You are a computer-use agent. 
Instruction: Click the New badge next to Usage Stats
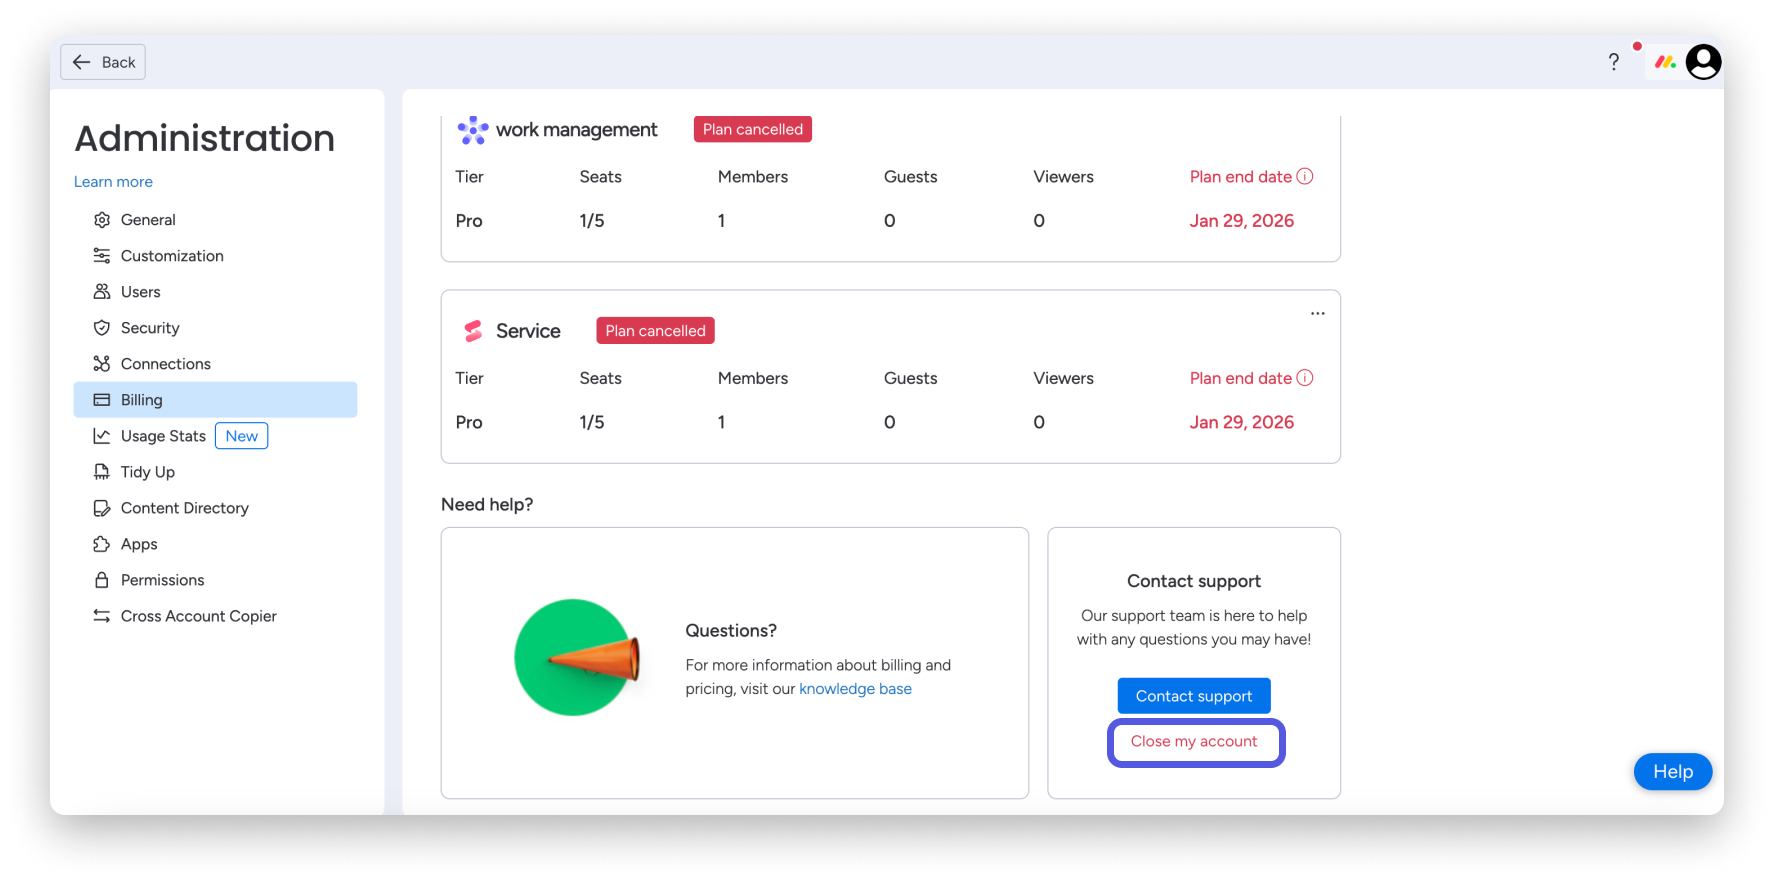[241, 436]
